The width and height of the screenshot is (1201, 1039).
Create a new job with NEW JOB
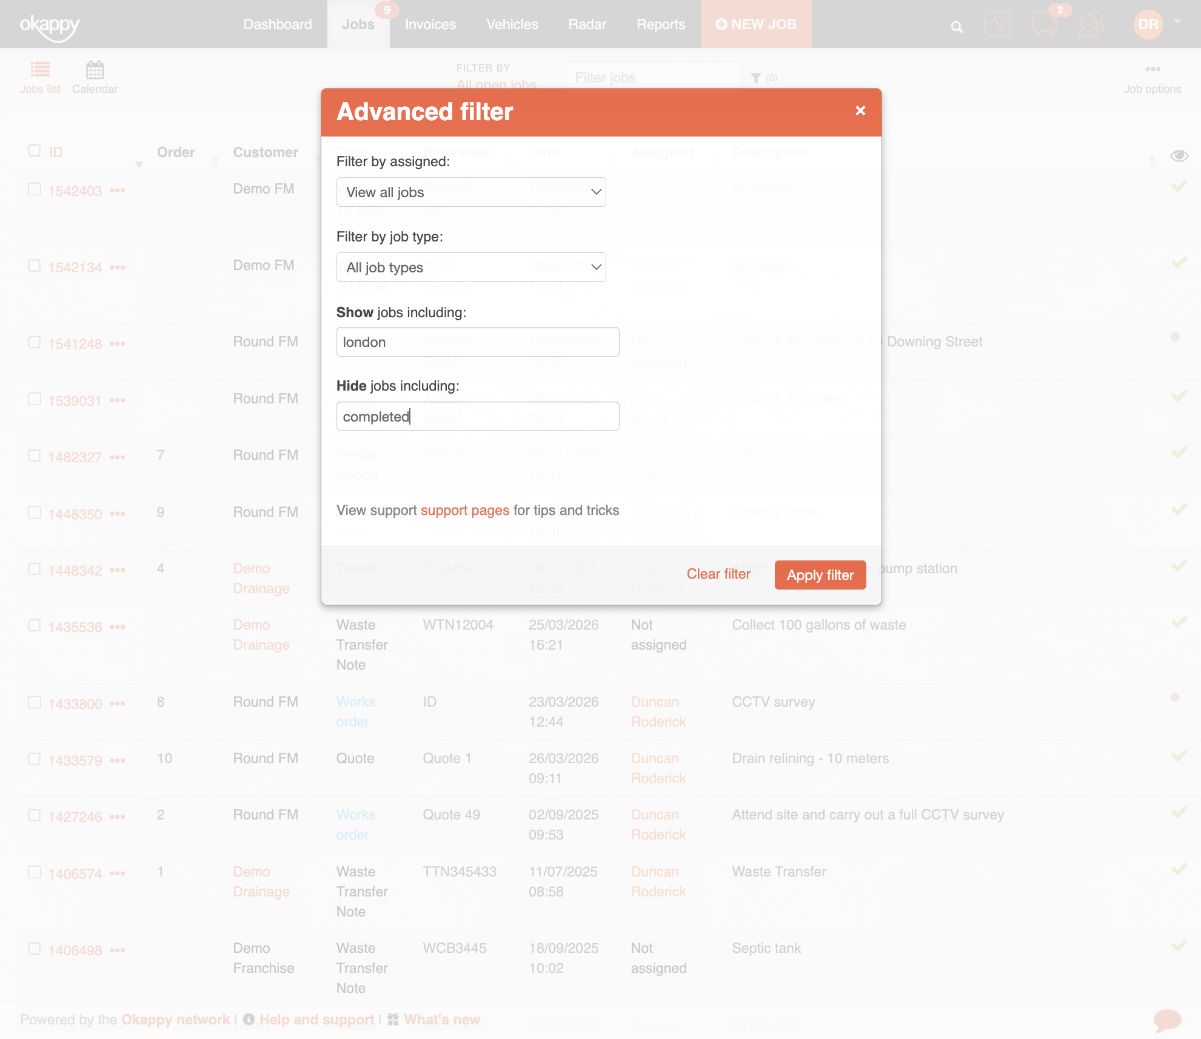tap(756, 24)
